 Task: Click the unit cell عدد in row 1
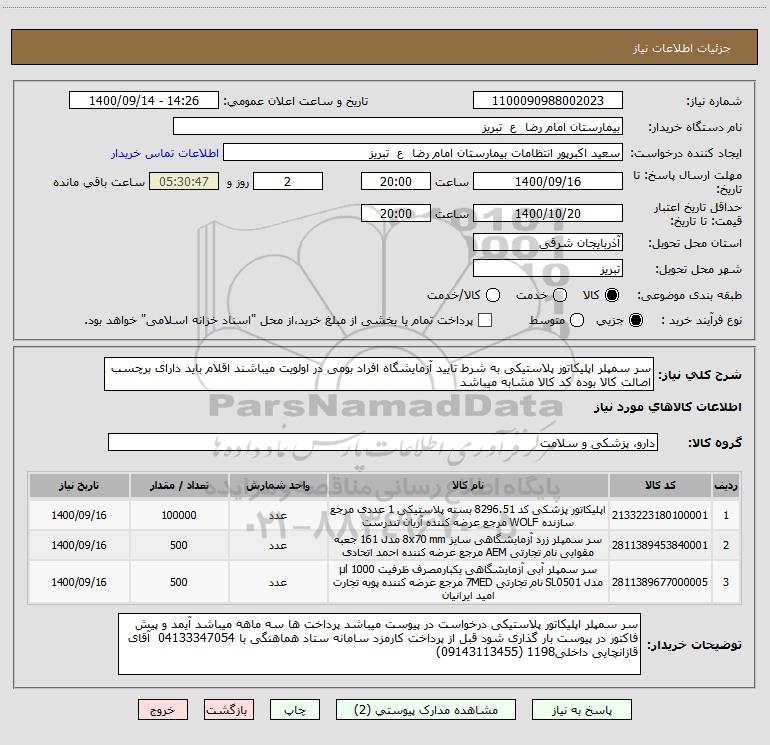point(278,515)
